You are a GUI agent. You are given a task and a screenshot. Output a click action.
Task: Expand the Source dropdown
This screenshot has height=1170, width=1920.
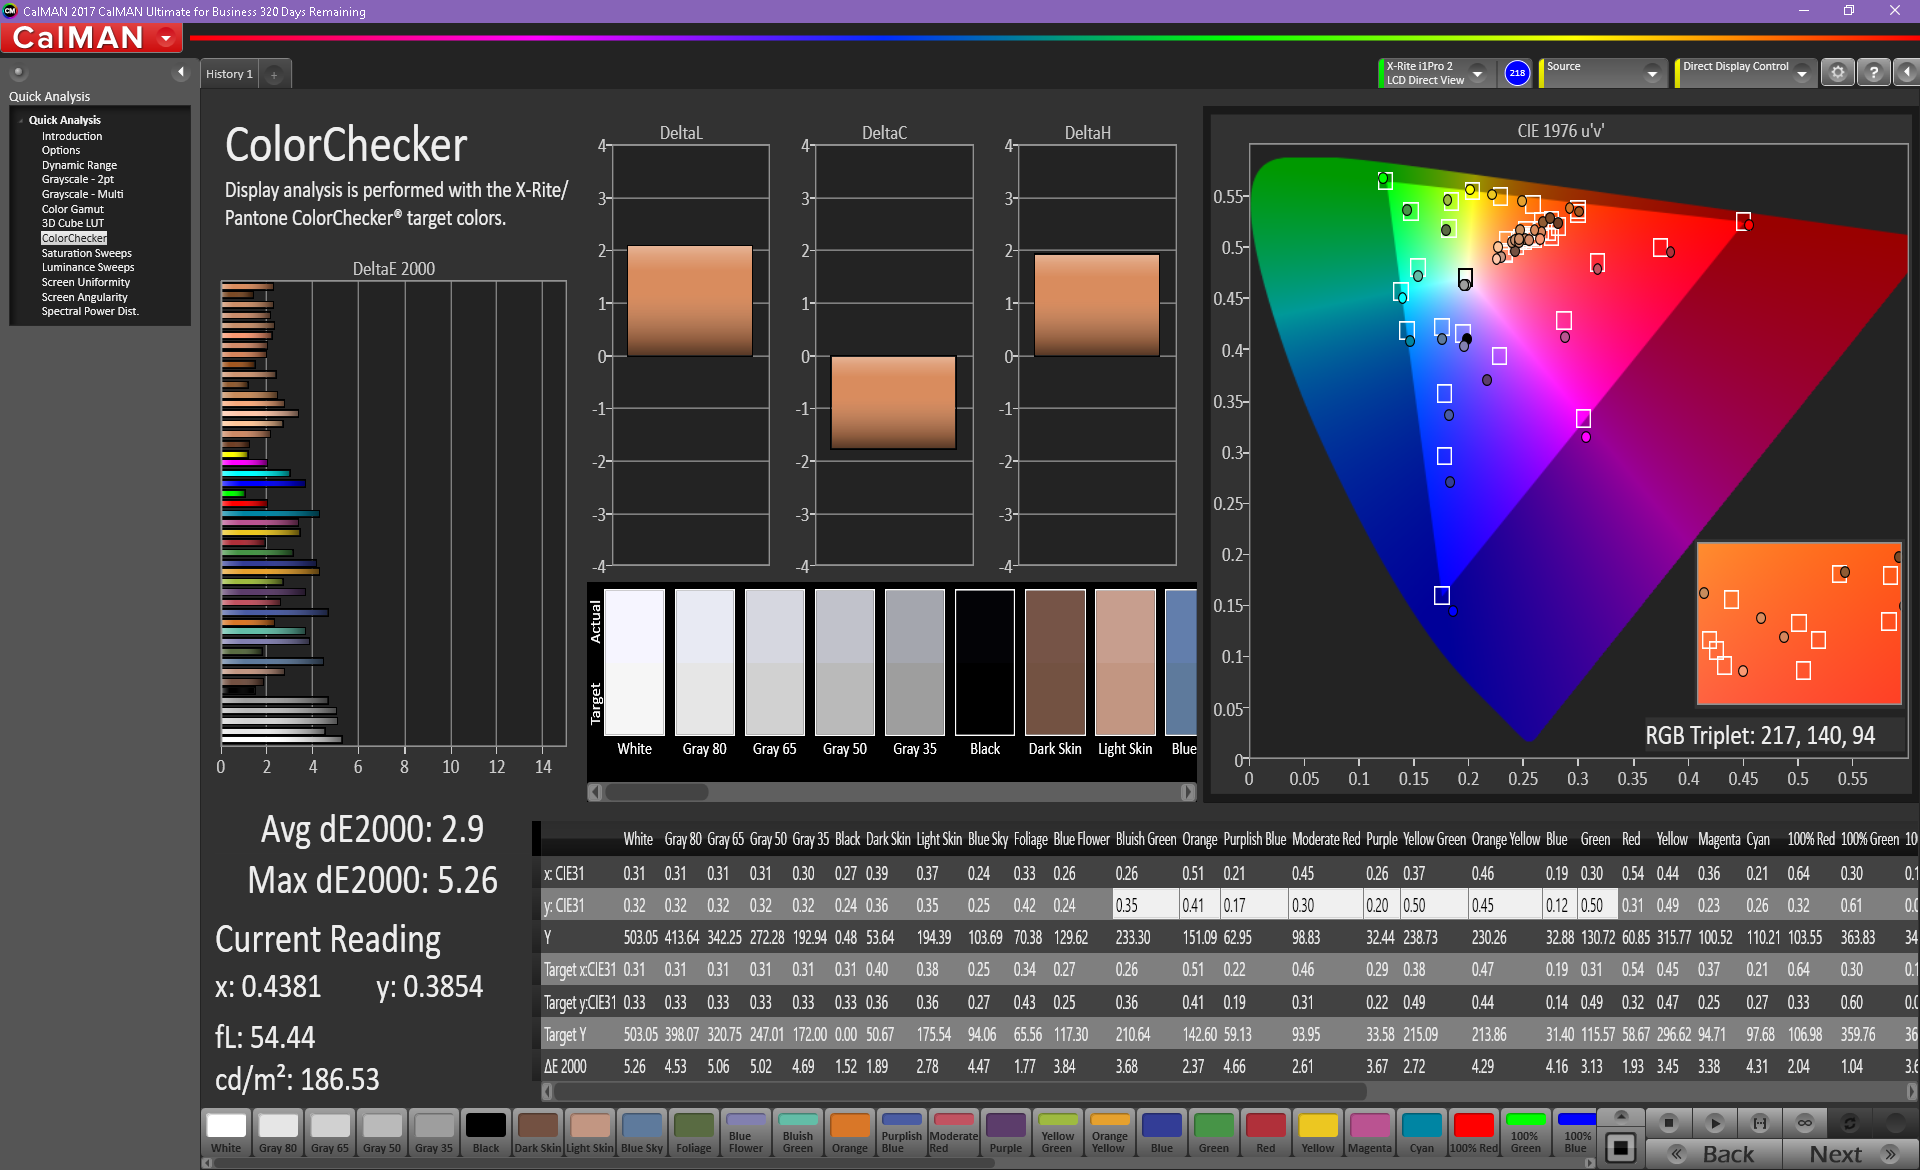pos(1652,73)
